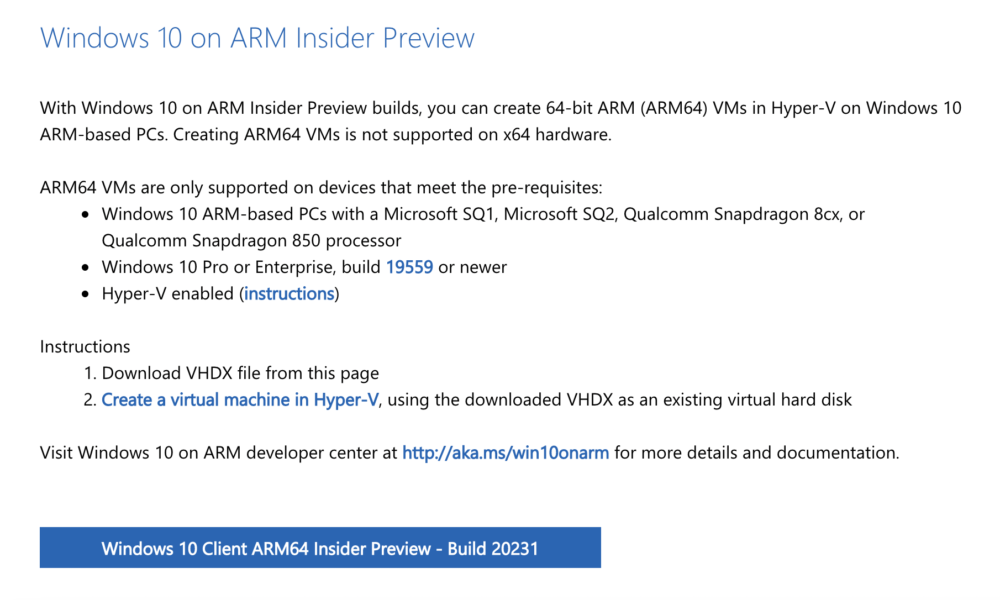Image resolution: width=1000 pixels, height=600 pixels.
Task: Click the Visit Windows 10 on ARM developer center text
Action: 219,453
